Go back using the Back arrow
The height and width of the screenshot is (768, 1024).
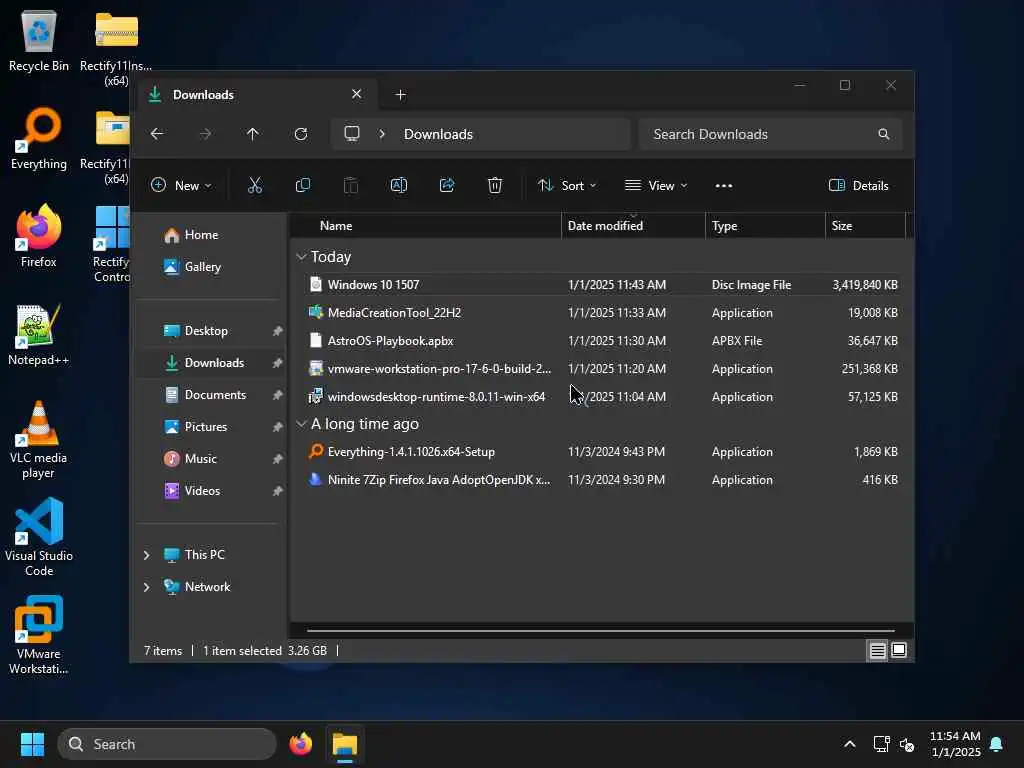pyautogui.click(x=157, y=134)
